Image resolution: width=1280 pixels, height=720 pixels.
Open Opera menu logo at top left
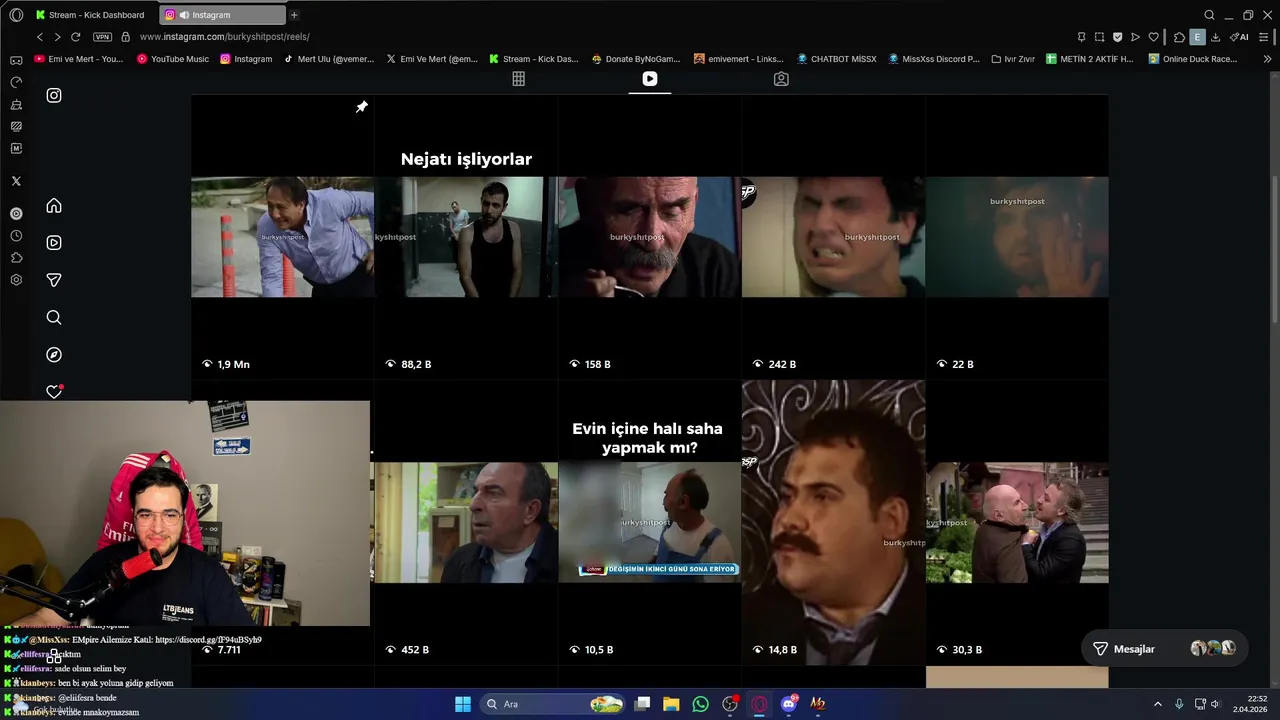pos(16,15)
